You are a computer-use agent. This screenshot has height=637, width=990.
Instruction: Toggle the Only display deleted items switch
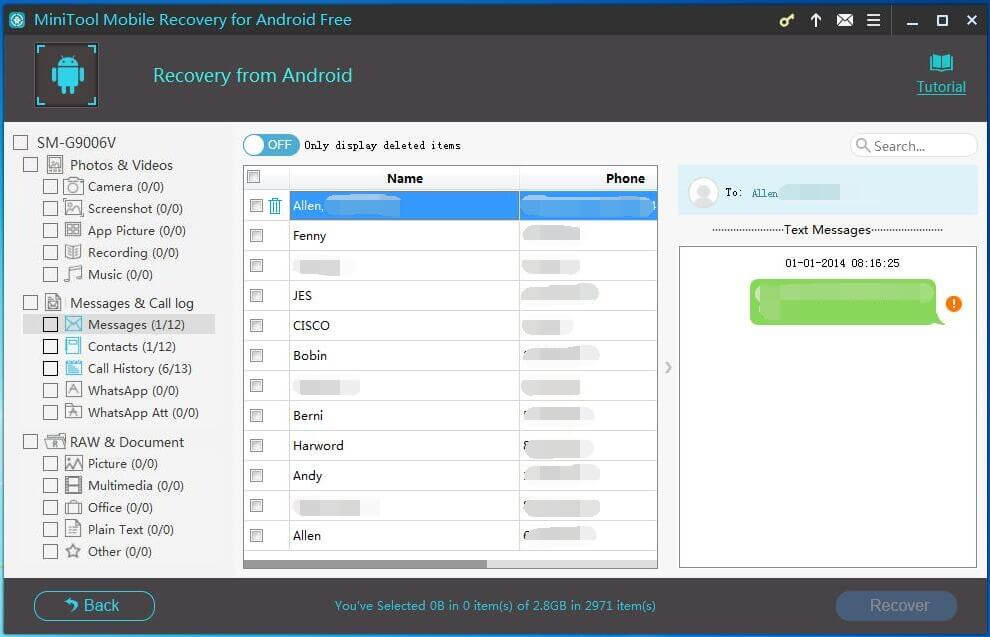pos(271,145)
